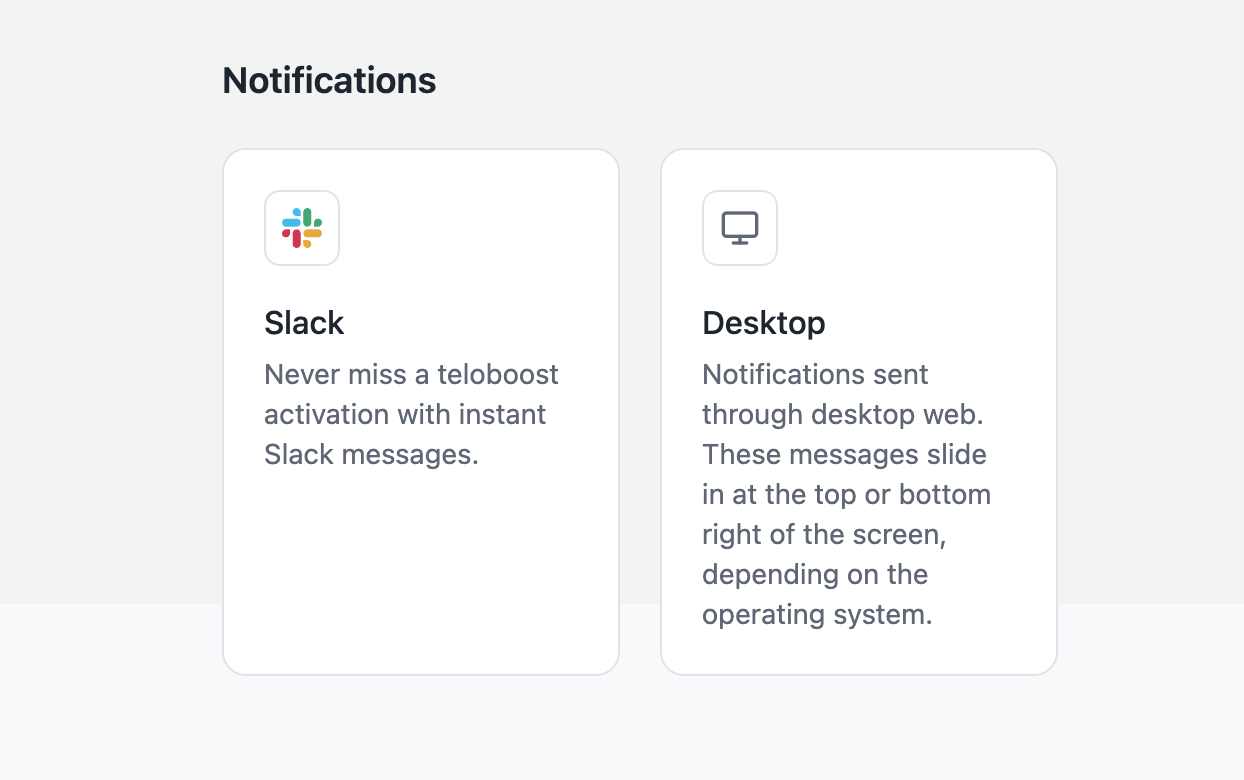Screen dimensions: 1244x780
Task: Click the Slack logo icon
Action: [302, 228]
